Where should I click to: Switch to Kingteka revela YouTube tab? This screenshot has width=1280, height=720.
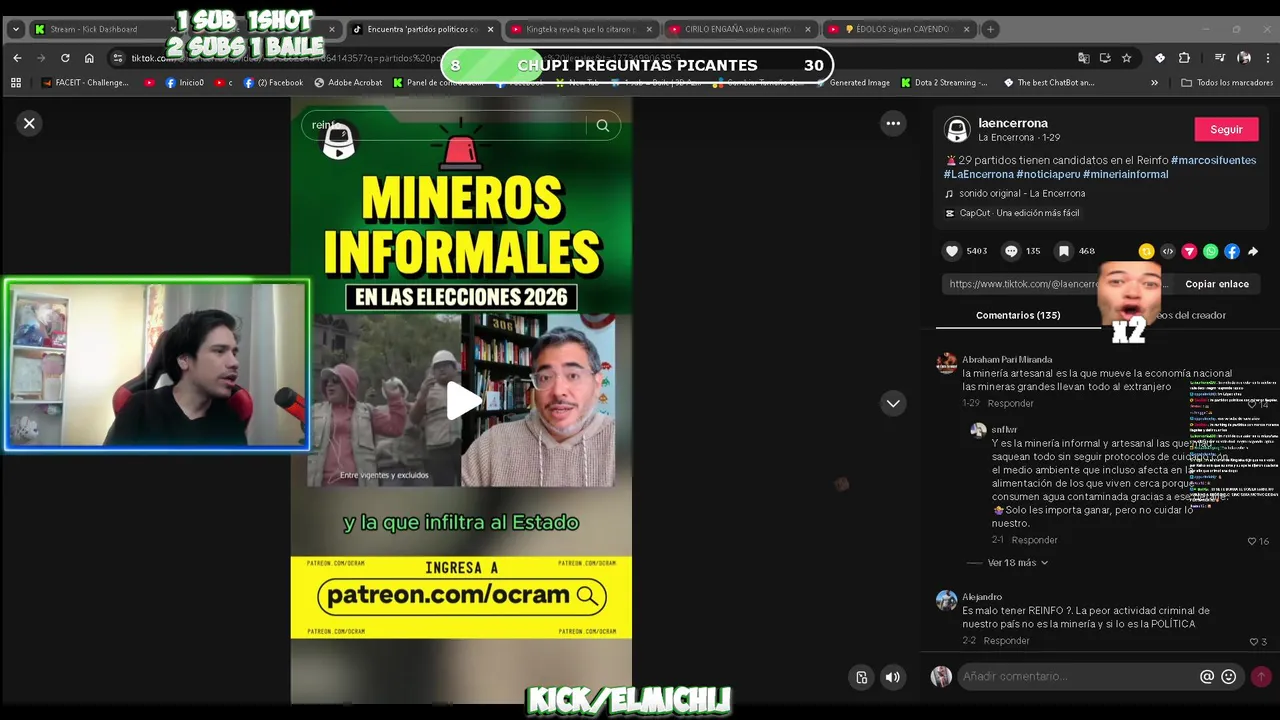tap(580, 29)
